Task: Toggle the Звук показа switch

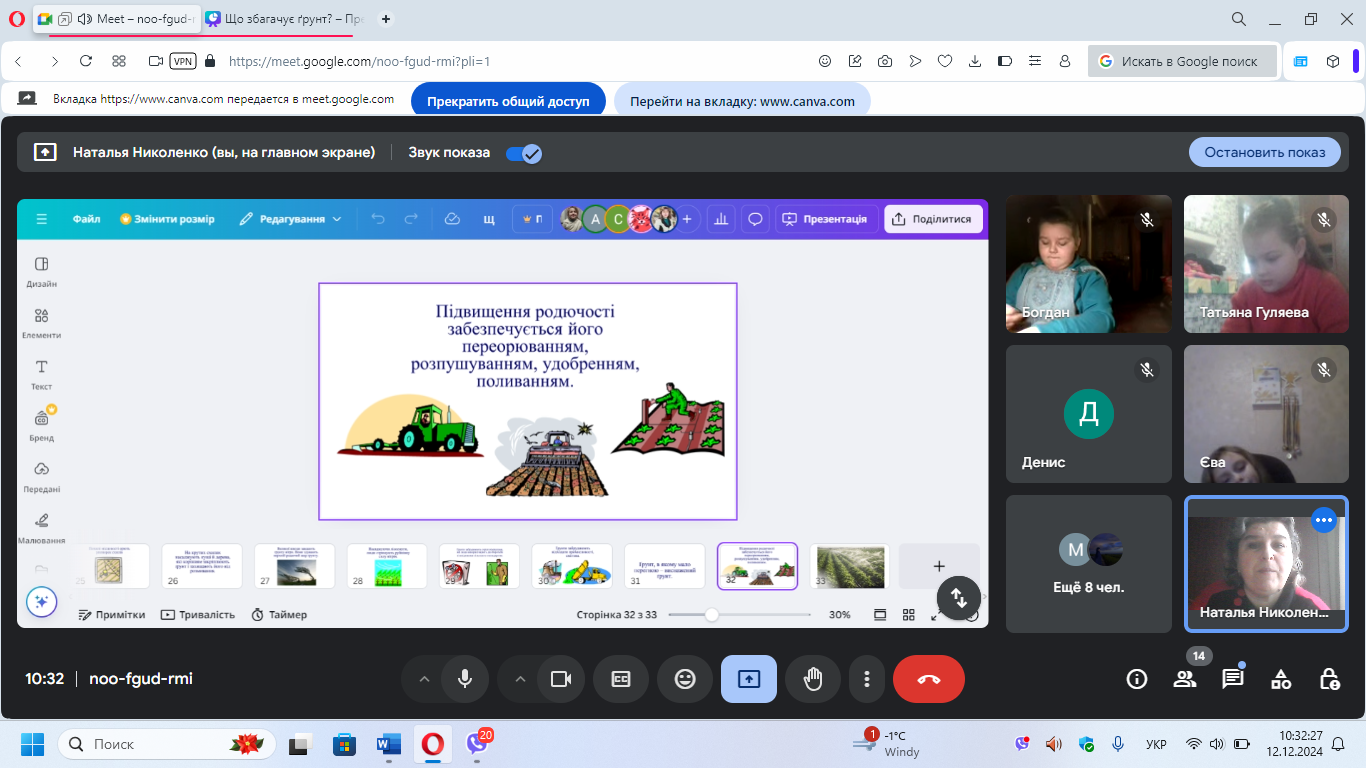Action: click(x=524, y=153)
